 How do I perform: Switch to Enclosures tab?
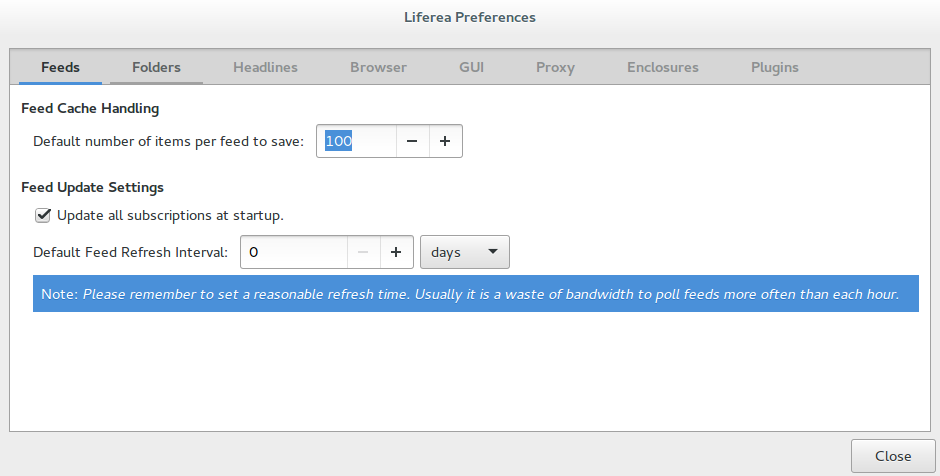[x=662, y=67]
